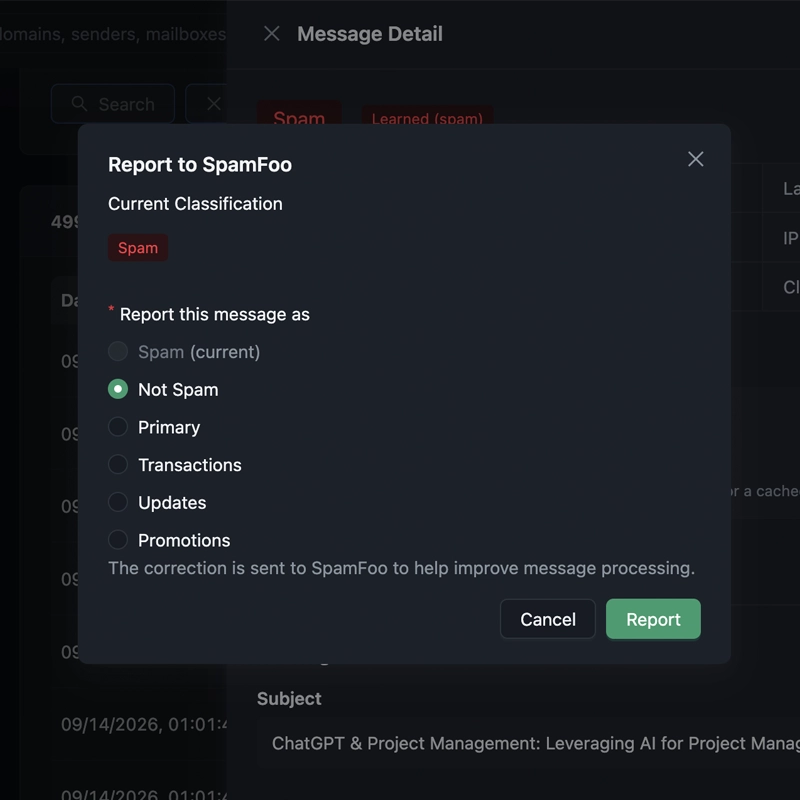Click the ChatGPT & Project Management subject text

536,743
